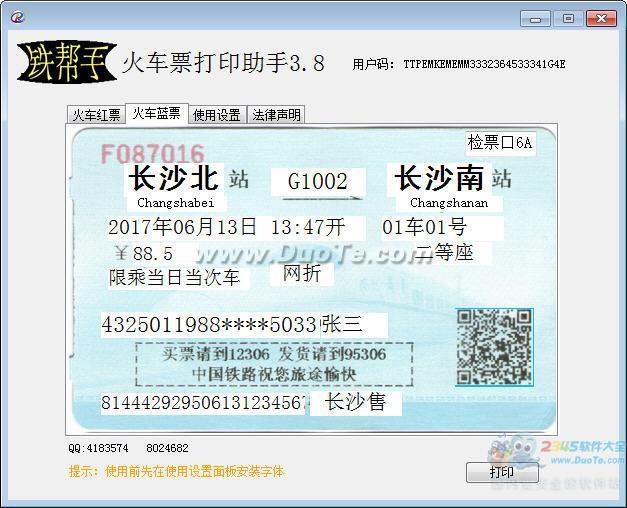
Task: Click the QR code on ticket
Action: [x=494, y=347]
